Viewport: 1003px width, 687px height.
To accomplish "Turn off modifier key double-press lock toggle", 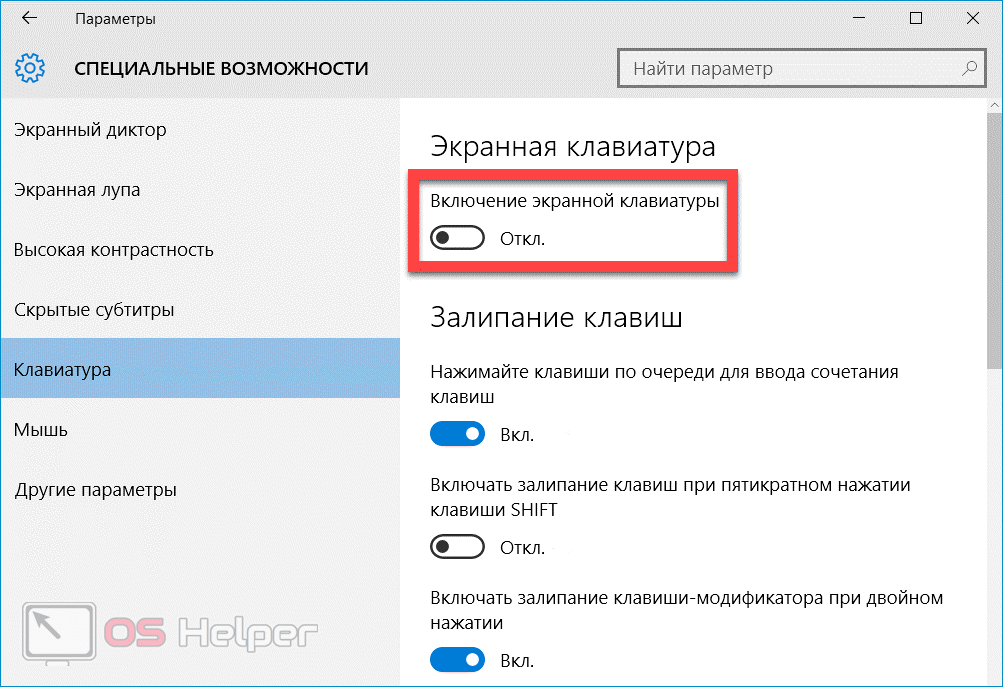I will (x=457, y=661).
